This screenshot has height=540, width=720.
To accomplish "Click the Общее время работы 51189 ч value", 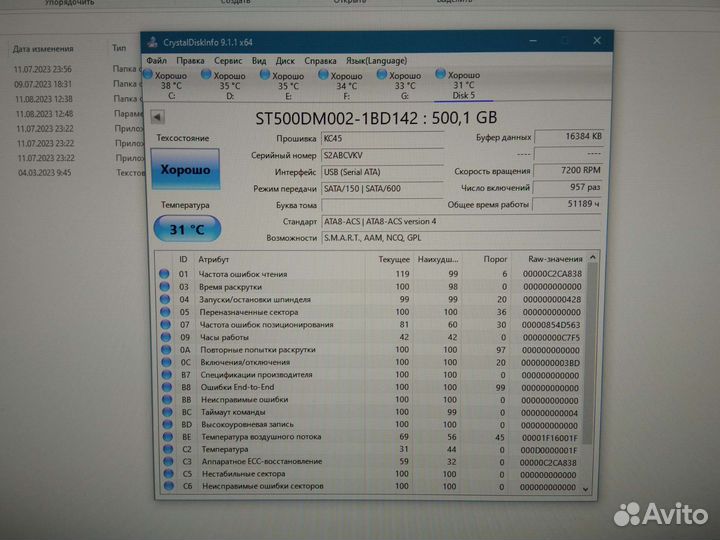I will click(567, 204).
